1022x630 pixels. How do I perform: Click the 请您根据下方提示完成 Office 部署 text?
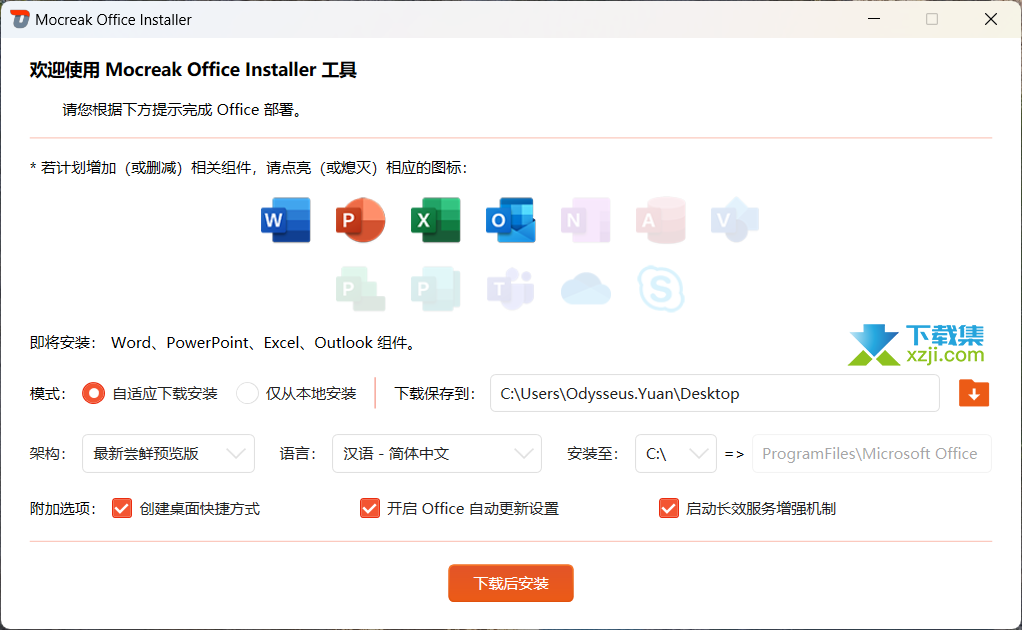pyautogui.click(x=182, y=109)
